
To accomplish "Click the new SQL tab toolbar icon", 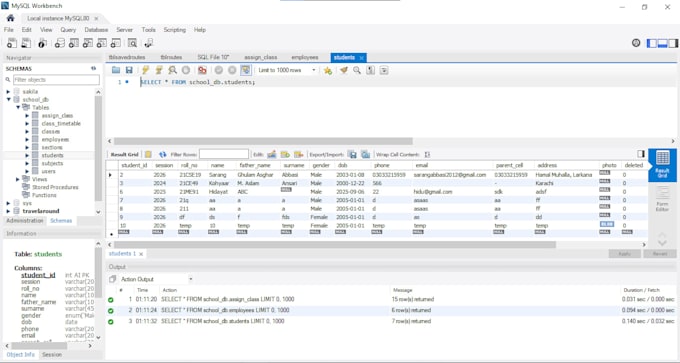I will (x=12, y=43).
